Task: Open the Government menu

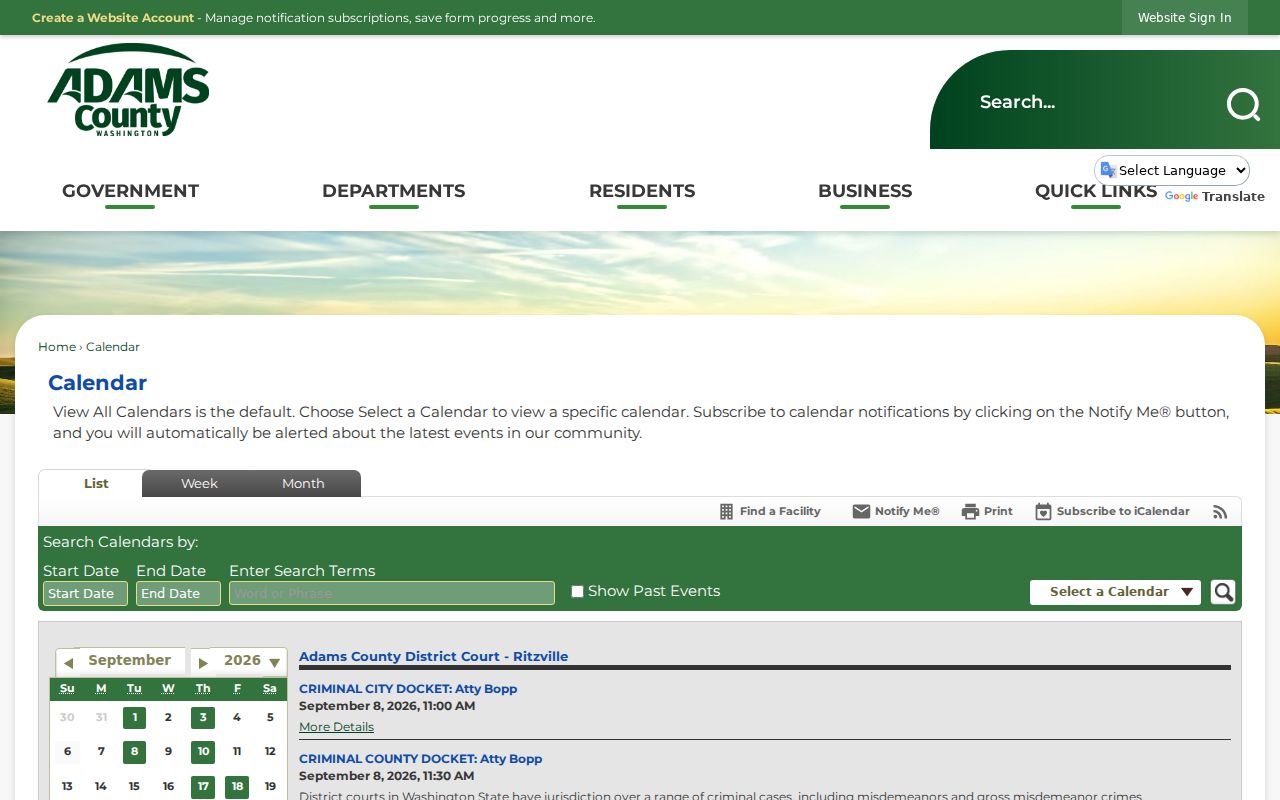Action: pyautogui.click(x=130, y=191)
